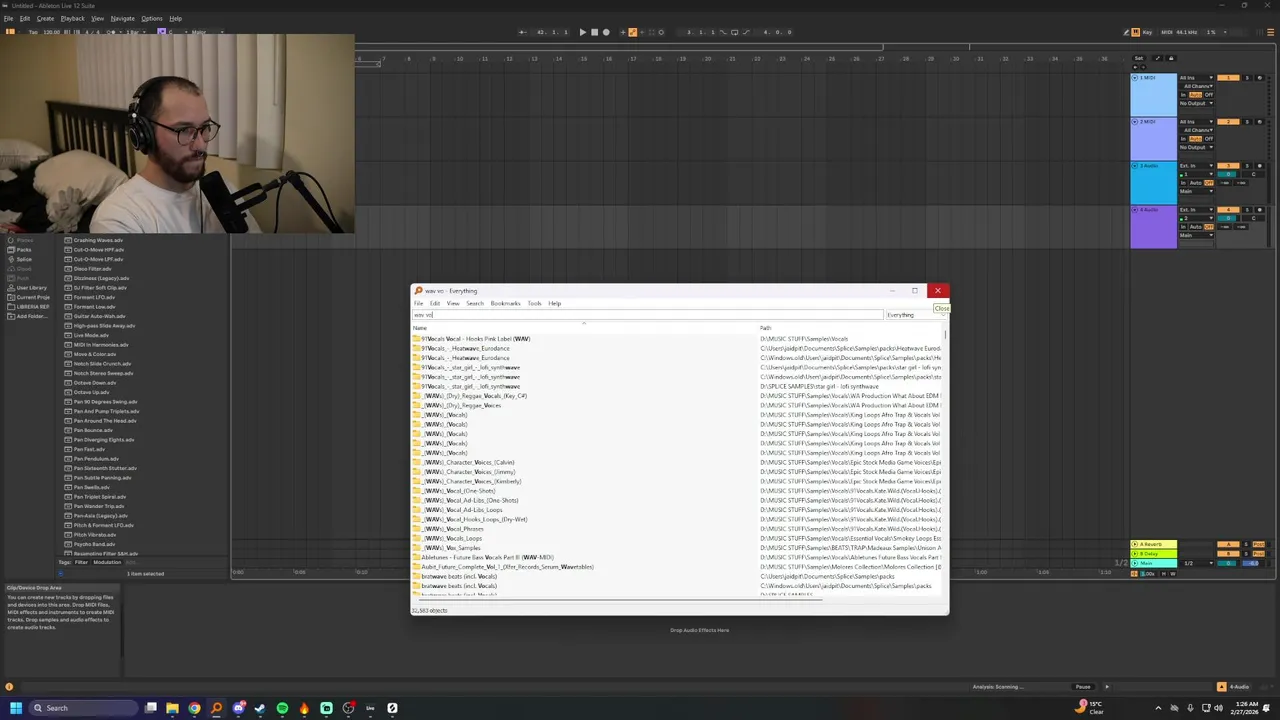Sort Everything results by Name column header
Screen dimensions: 1280x720
coord(585,328)
